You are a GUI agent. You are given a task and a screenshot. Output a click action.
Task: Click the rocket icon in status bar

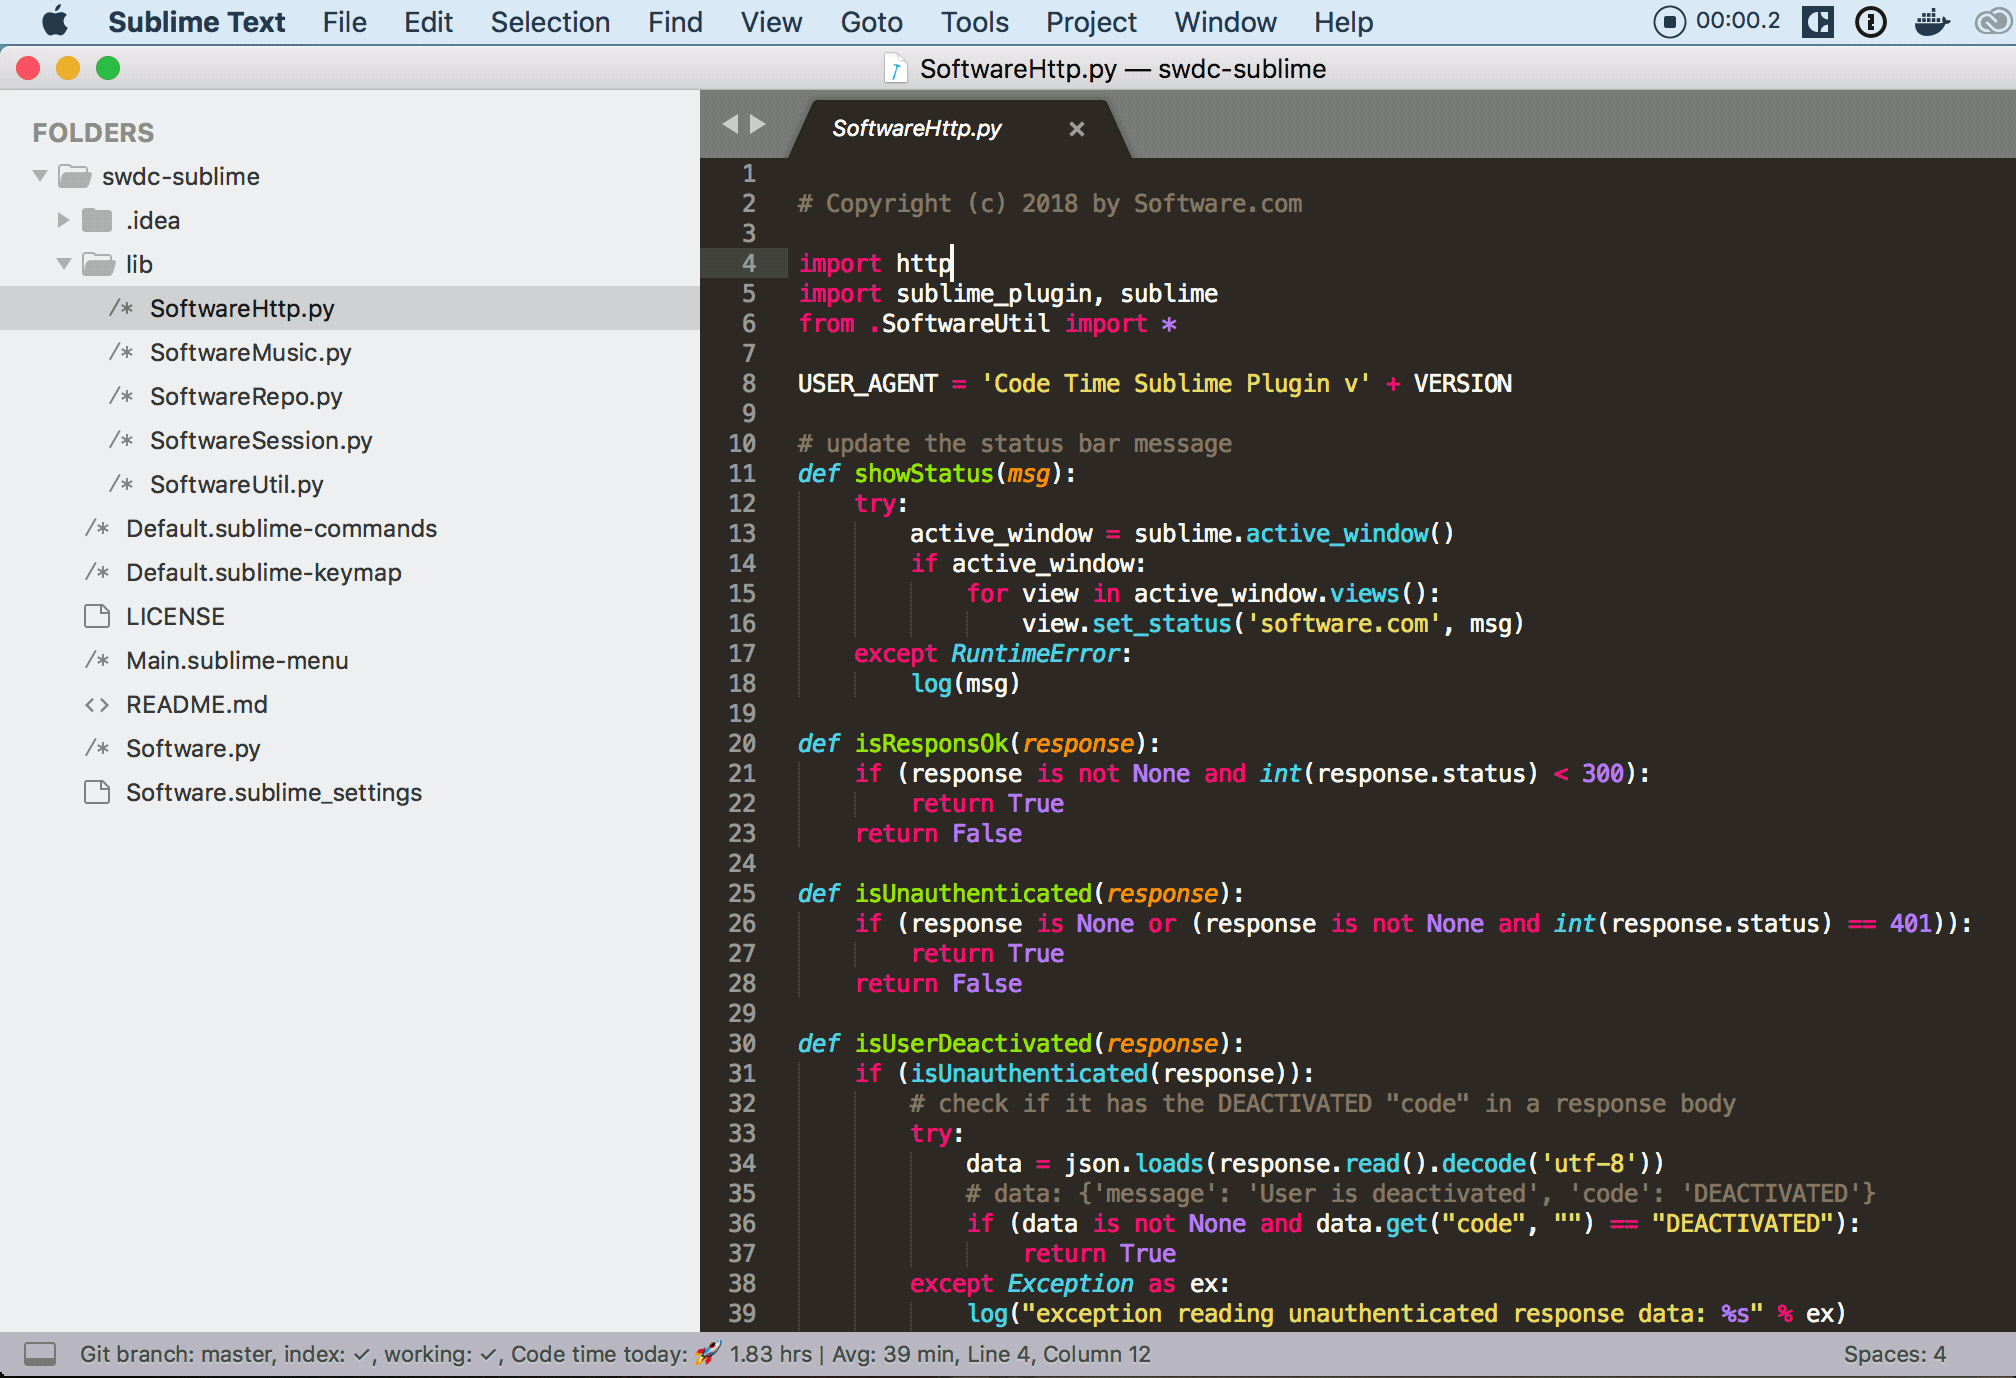coord(708,1353)
